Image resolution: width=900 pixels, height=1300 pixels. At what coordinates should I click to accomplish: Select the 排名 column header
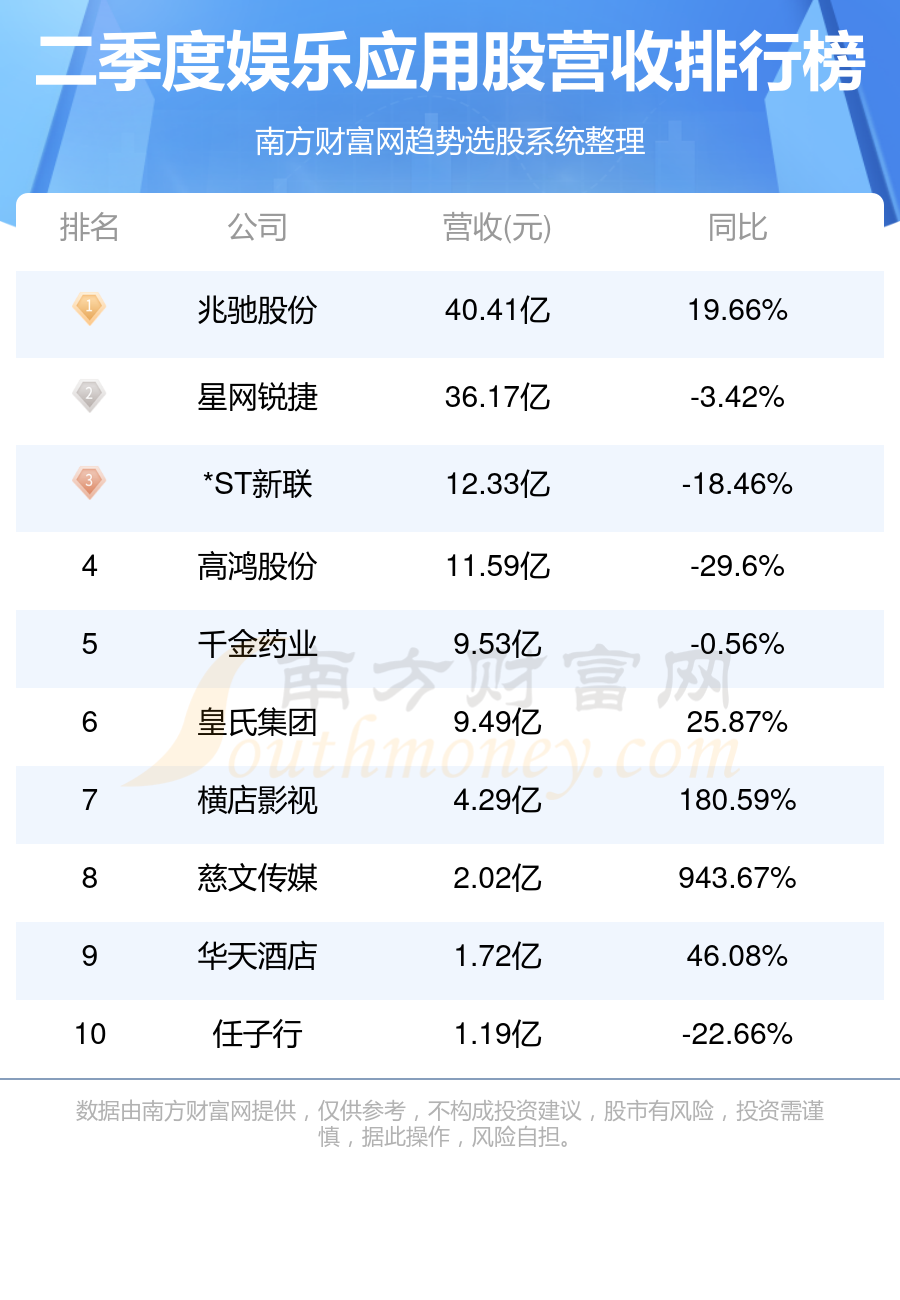click(90, 228)
